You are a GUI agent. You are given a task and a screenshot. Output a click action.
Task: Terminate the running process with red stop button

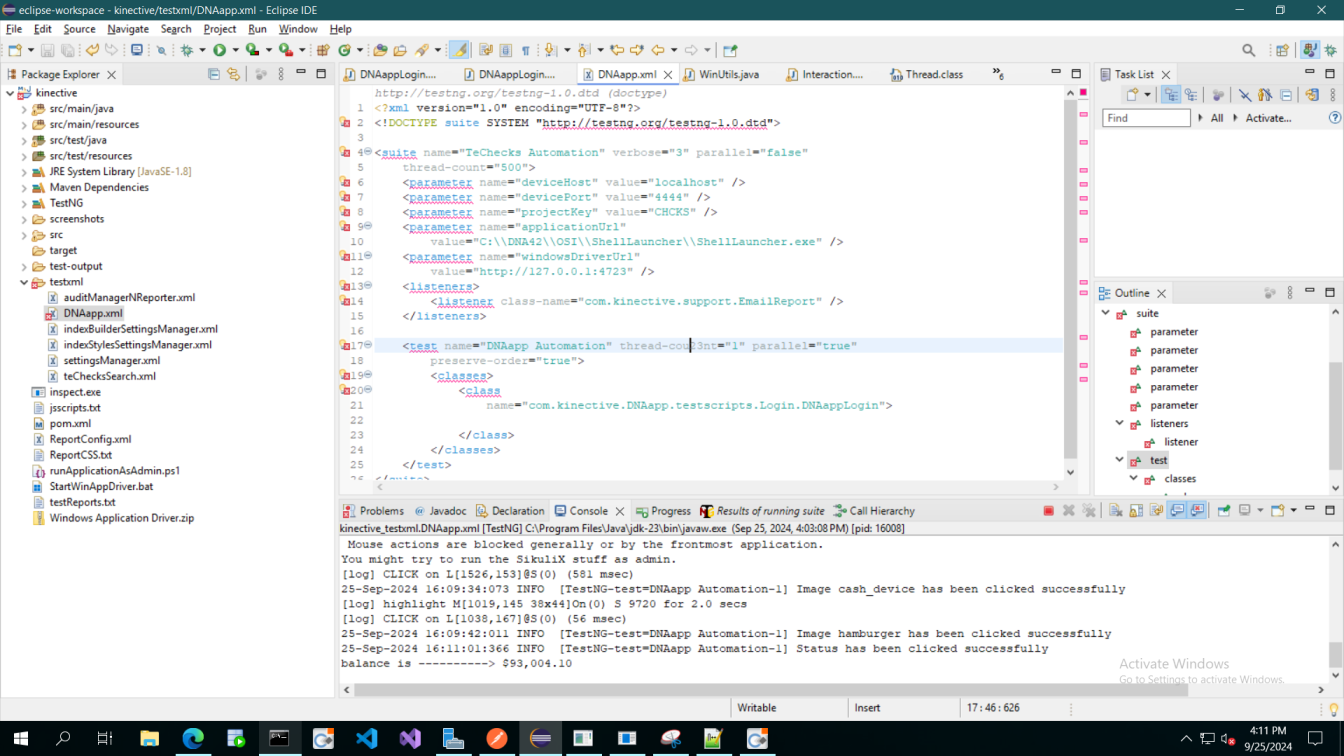(x=1048, y=511)
